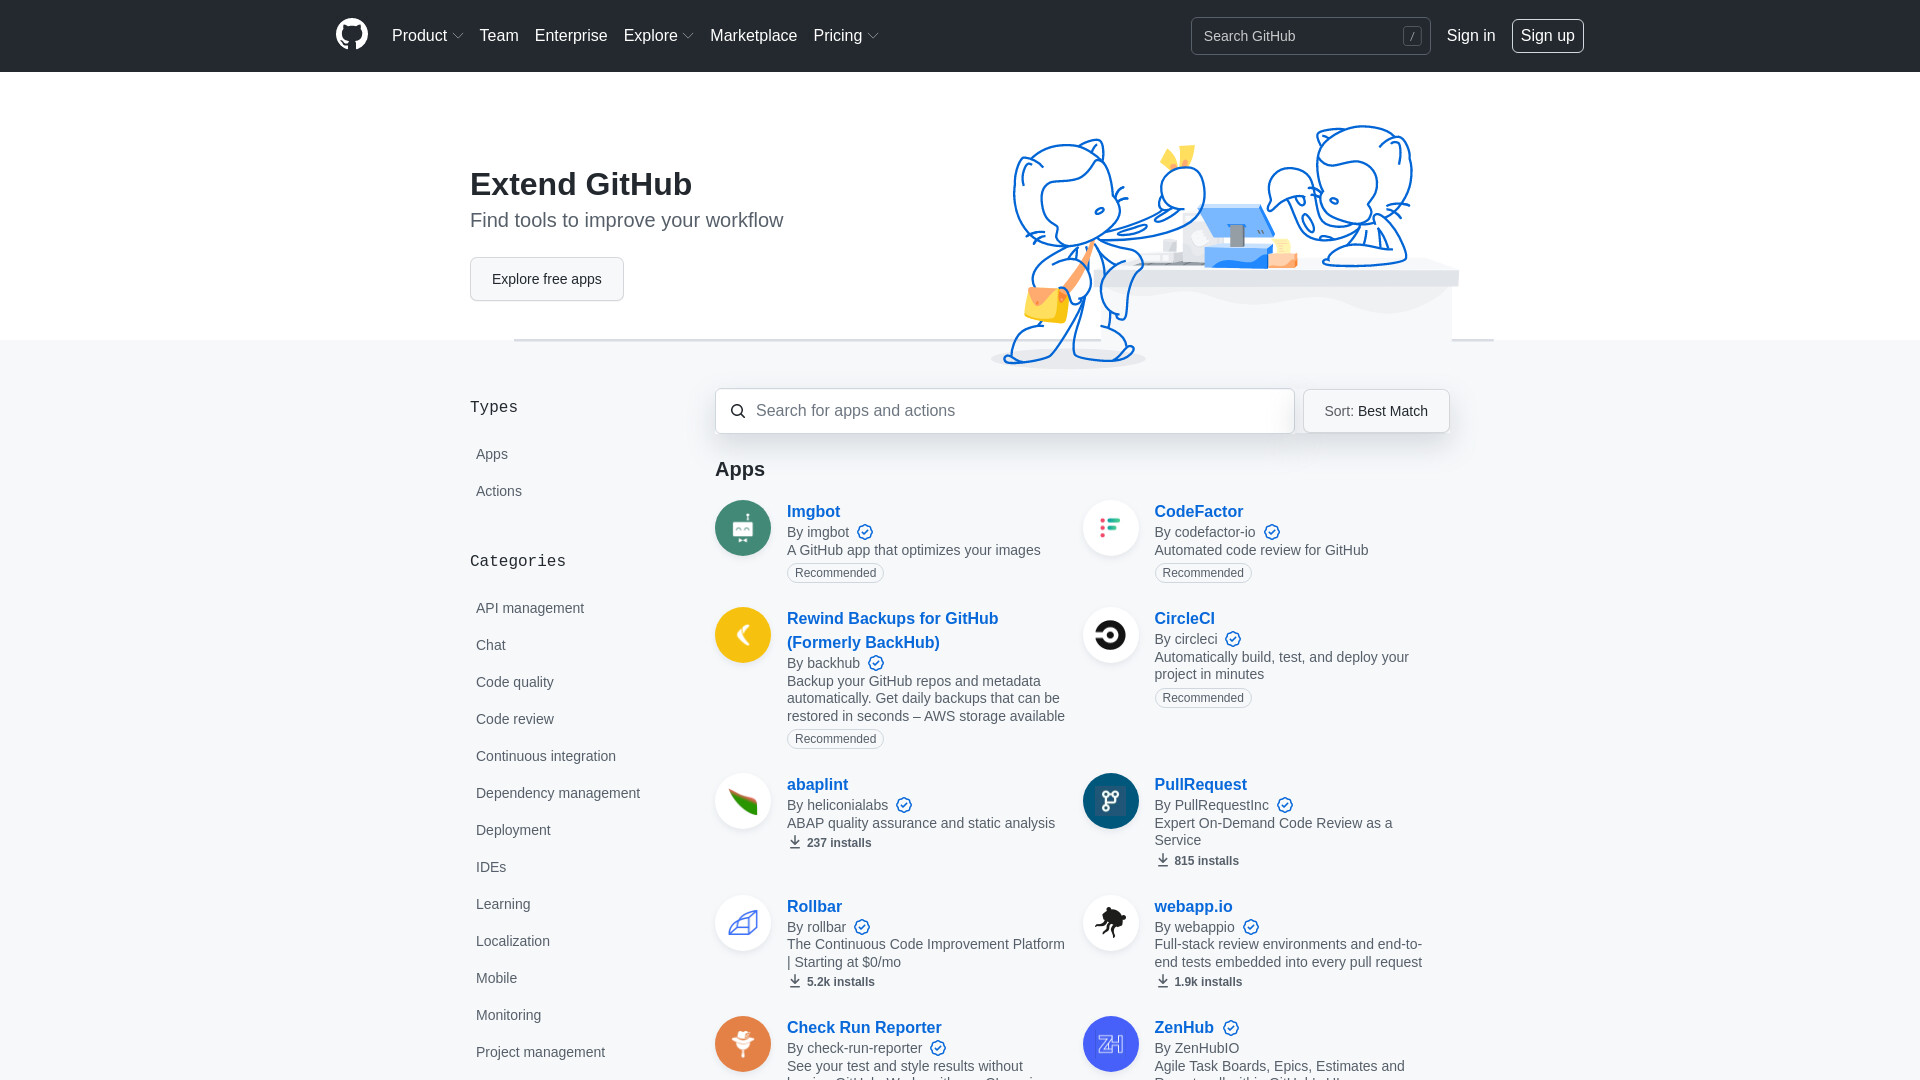Open the webapp.io app icon
The height and width of the screenshot is (1080, 1920).
pos(1111,923)
